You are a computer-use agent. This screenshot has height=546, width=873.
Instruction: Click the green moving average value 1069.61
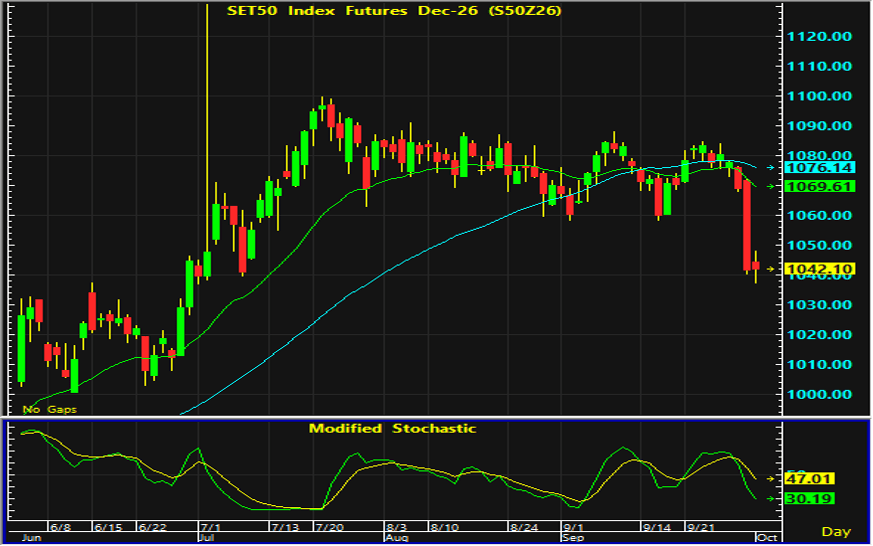(818, 186)
